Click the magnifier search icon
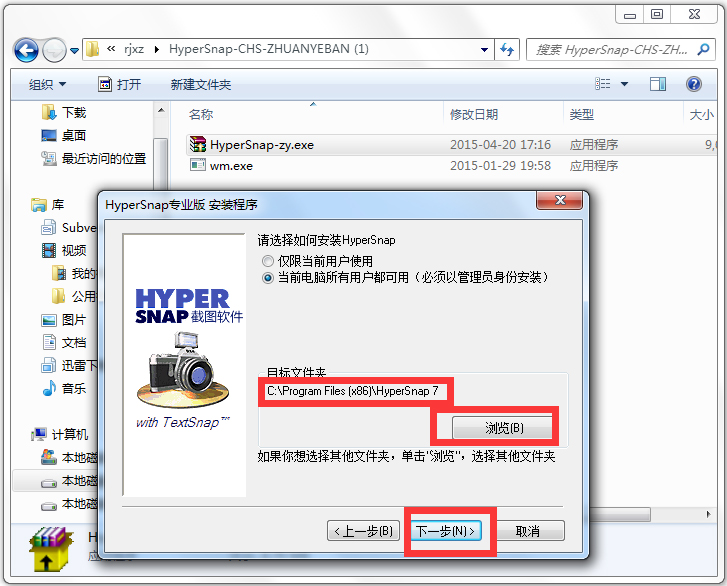727x586 pixels. coord(703,49)
